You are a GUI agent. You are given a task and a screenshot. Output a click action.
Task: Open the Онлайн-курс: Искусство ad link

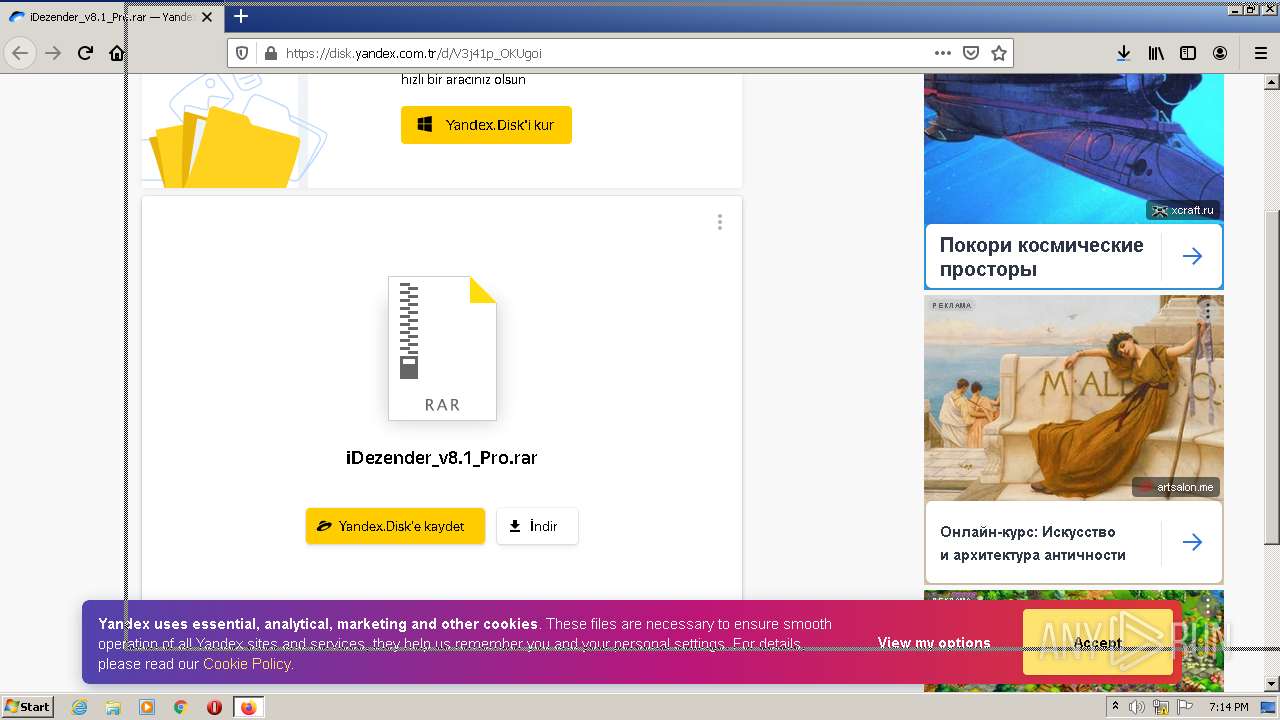[1033, 543]
